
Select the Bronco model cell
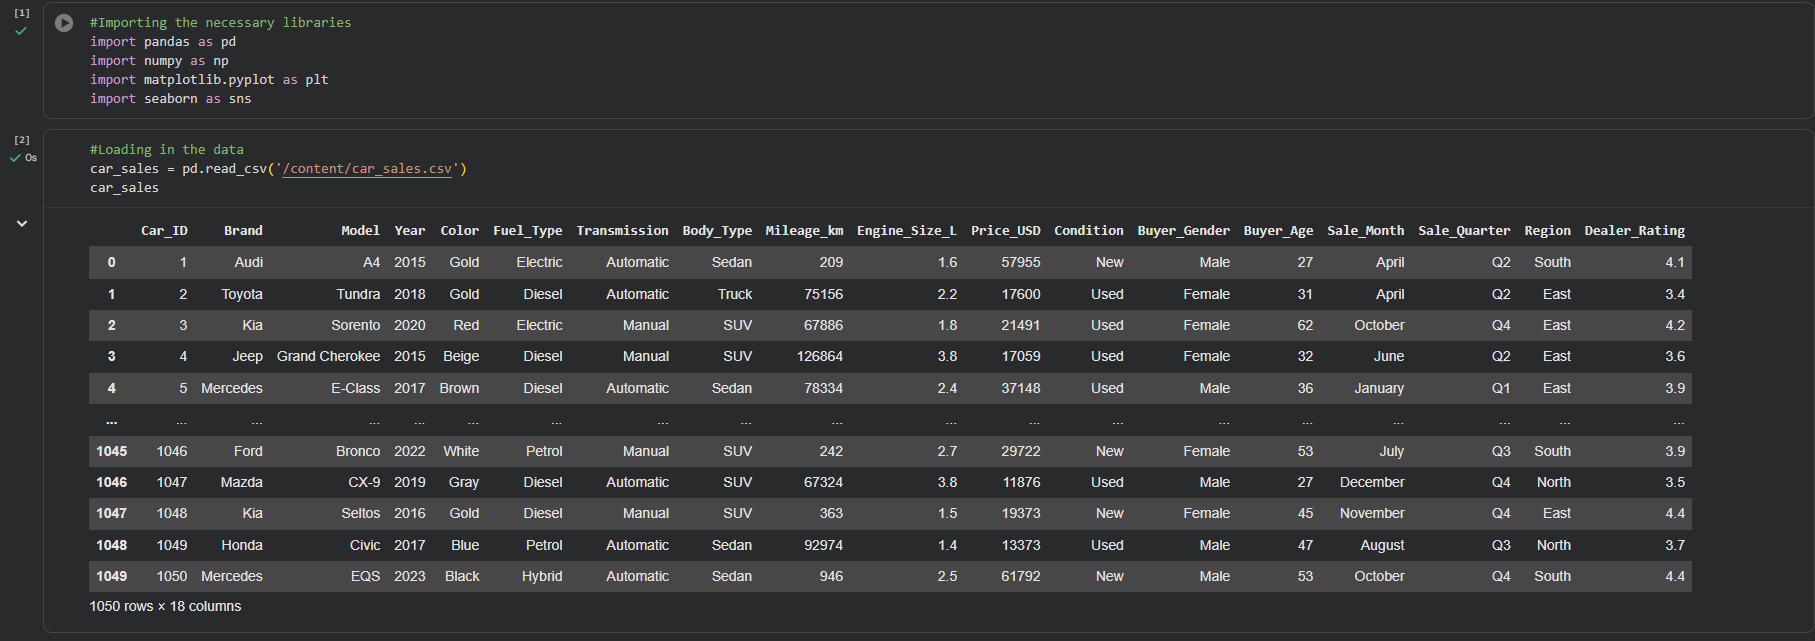click(x=358, y=451)
